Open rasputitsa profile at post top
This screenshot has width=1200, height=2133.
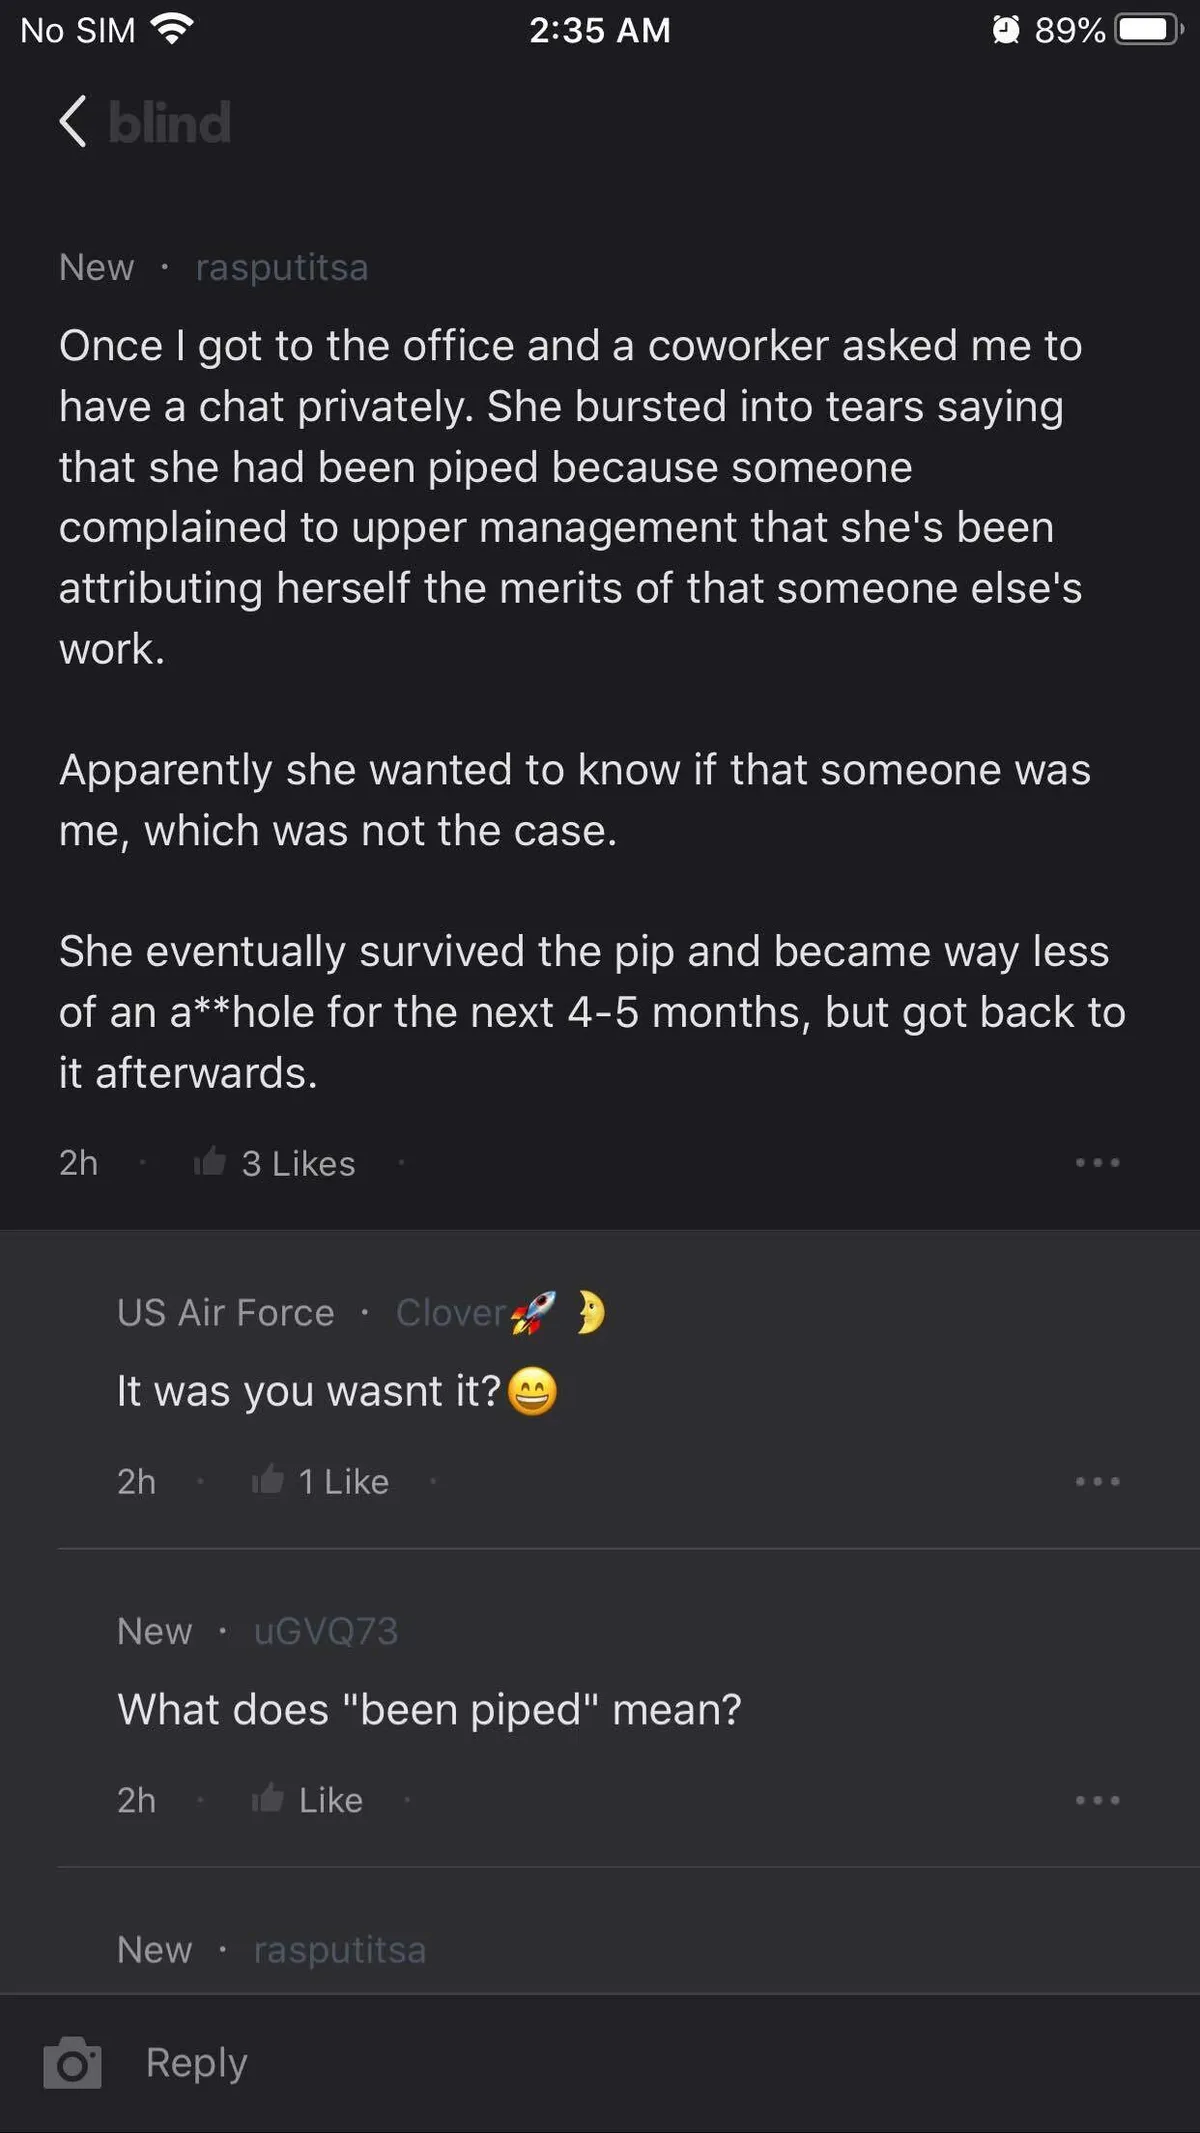click(282, 268)
